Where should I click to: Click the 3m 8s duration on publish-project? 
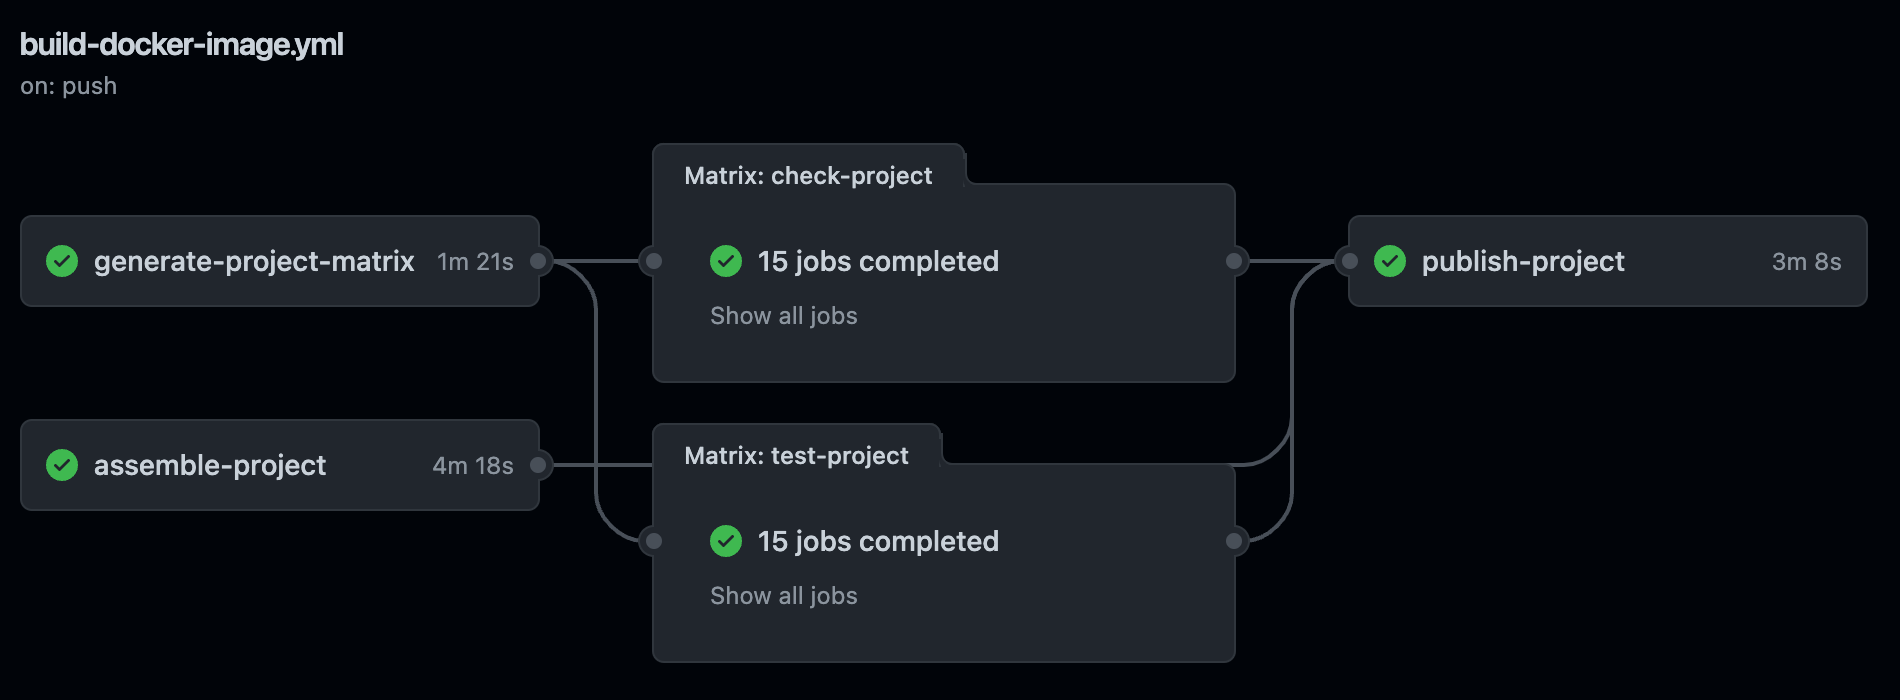[x=1806, y=261]
